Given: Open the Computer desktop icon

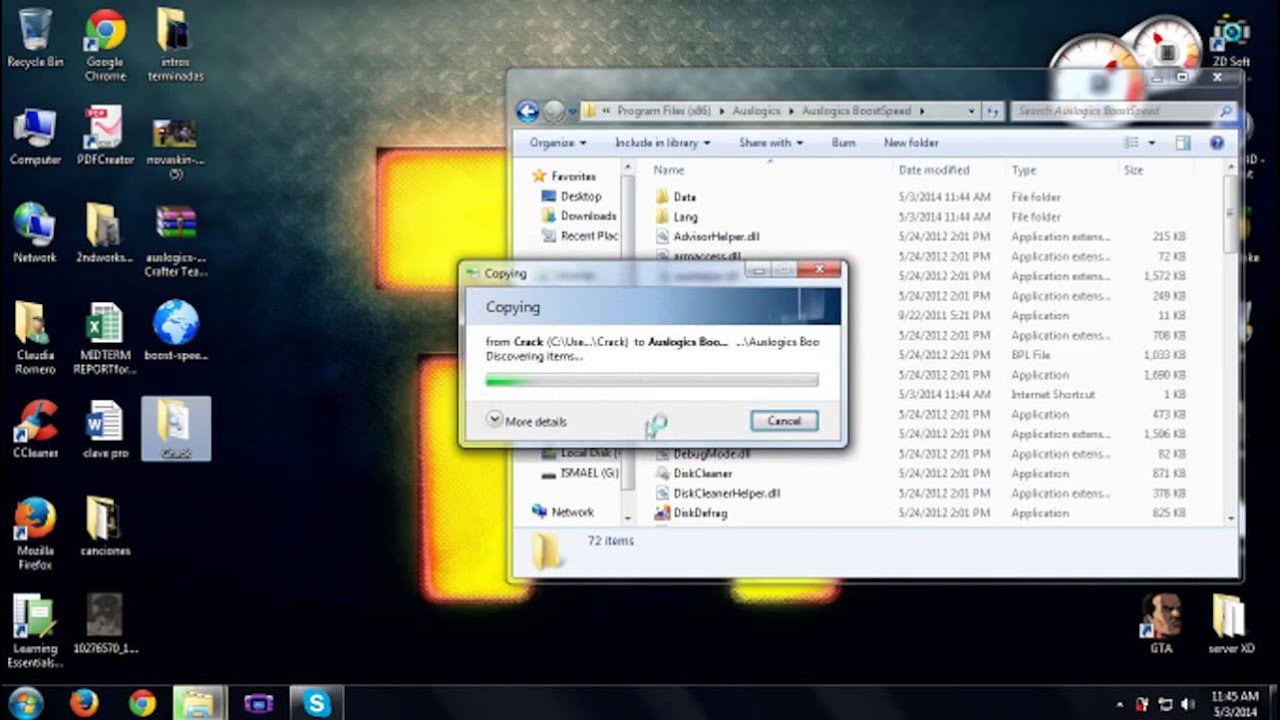Looking at the screenshot, I should (35, 136).
